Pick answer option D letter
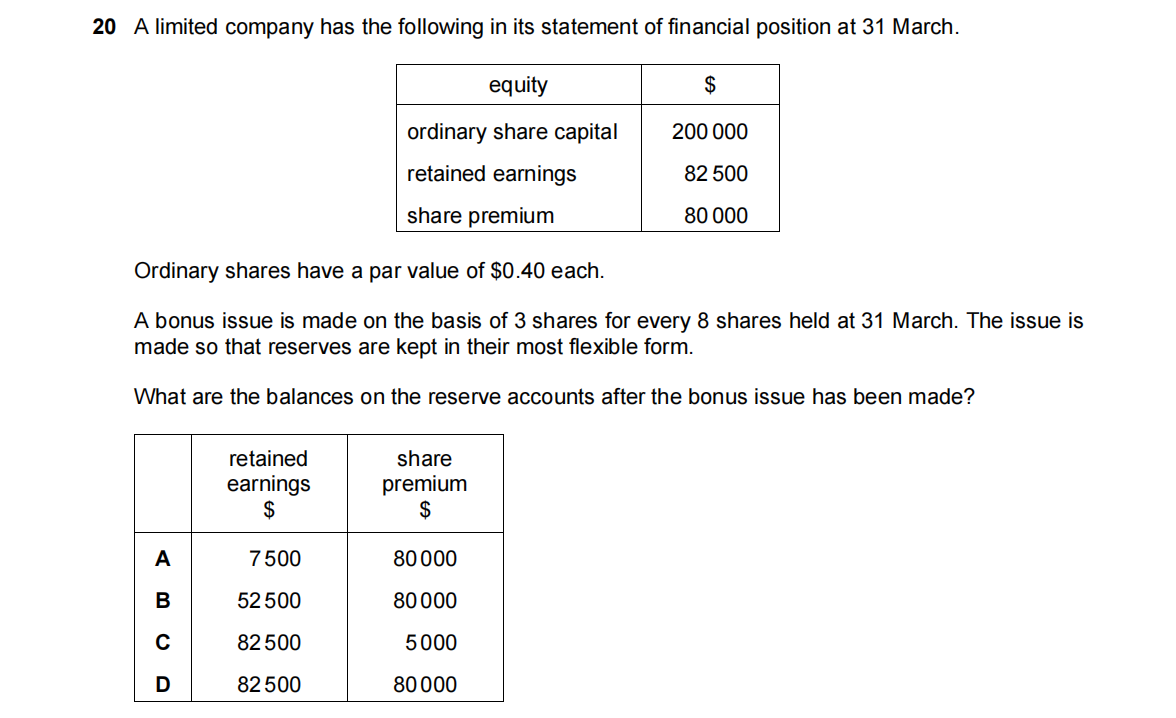The width and height of the screenshot is (1176, 718). (x=162, y=685)
